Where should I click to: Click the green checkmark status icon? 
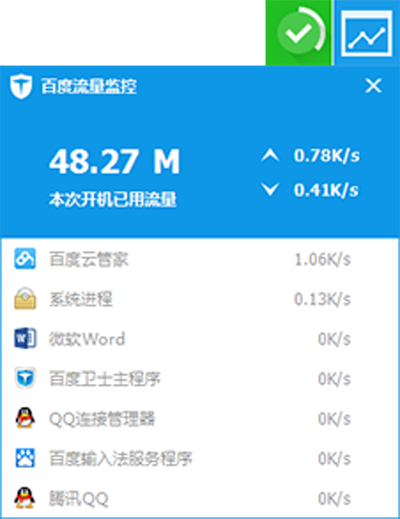(x=299, y=33)
